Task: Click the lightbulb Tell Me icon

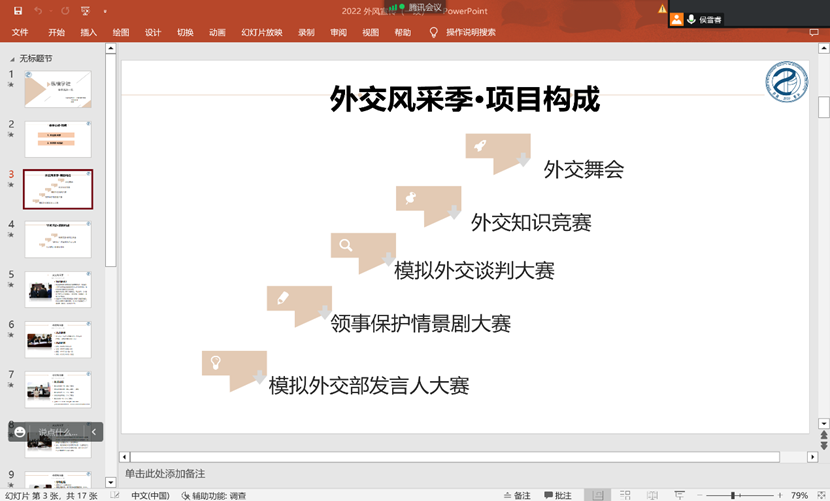Action: click(x=434, y=32)
